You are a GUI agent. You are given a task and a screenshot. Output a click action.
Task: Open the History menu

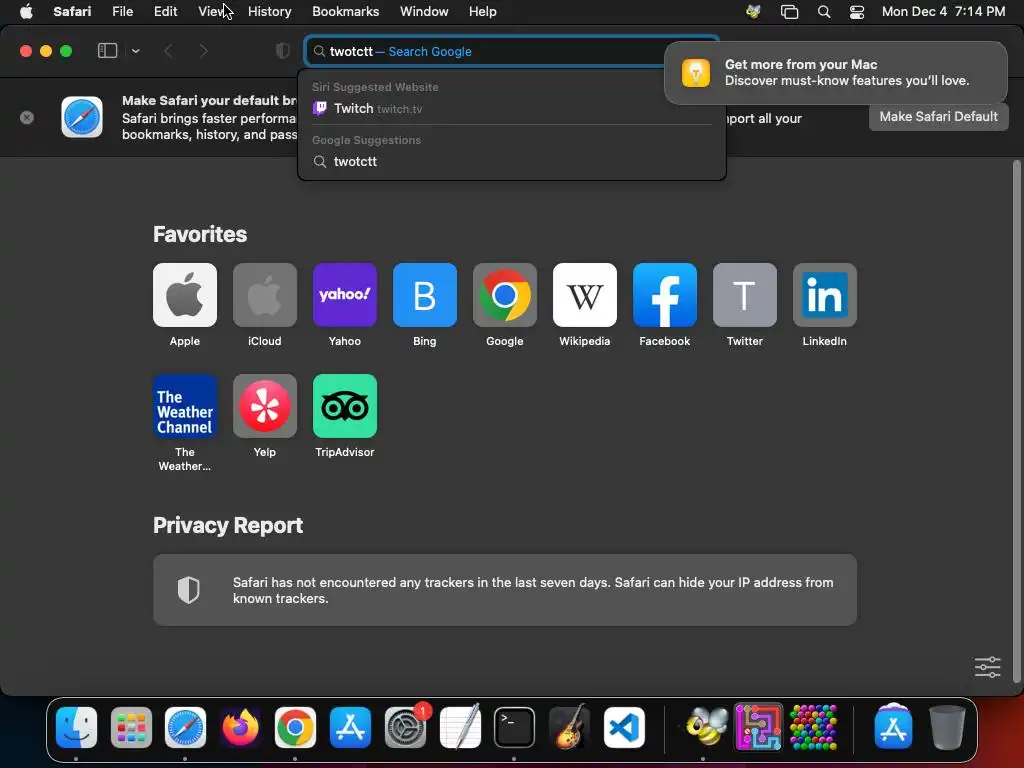pos(269,11)
